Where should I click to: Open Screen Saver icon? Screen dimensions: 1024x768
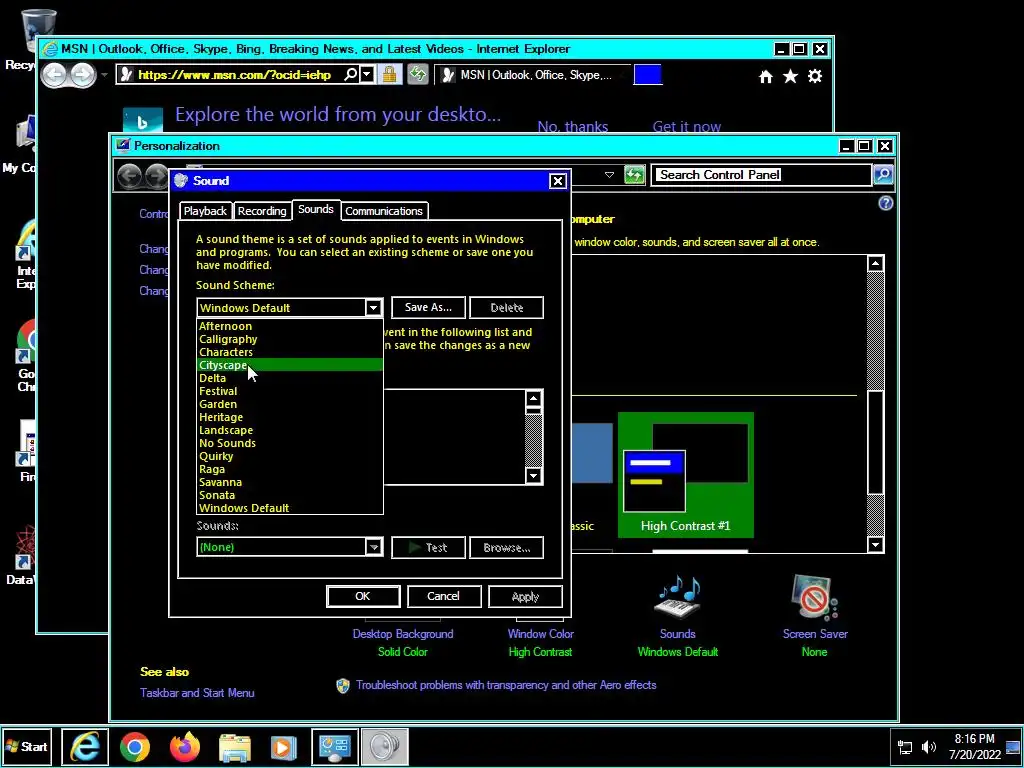814,597
